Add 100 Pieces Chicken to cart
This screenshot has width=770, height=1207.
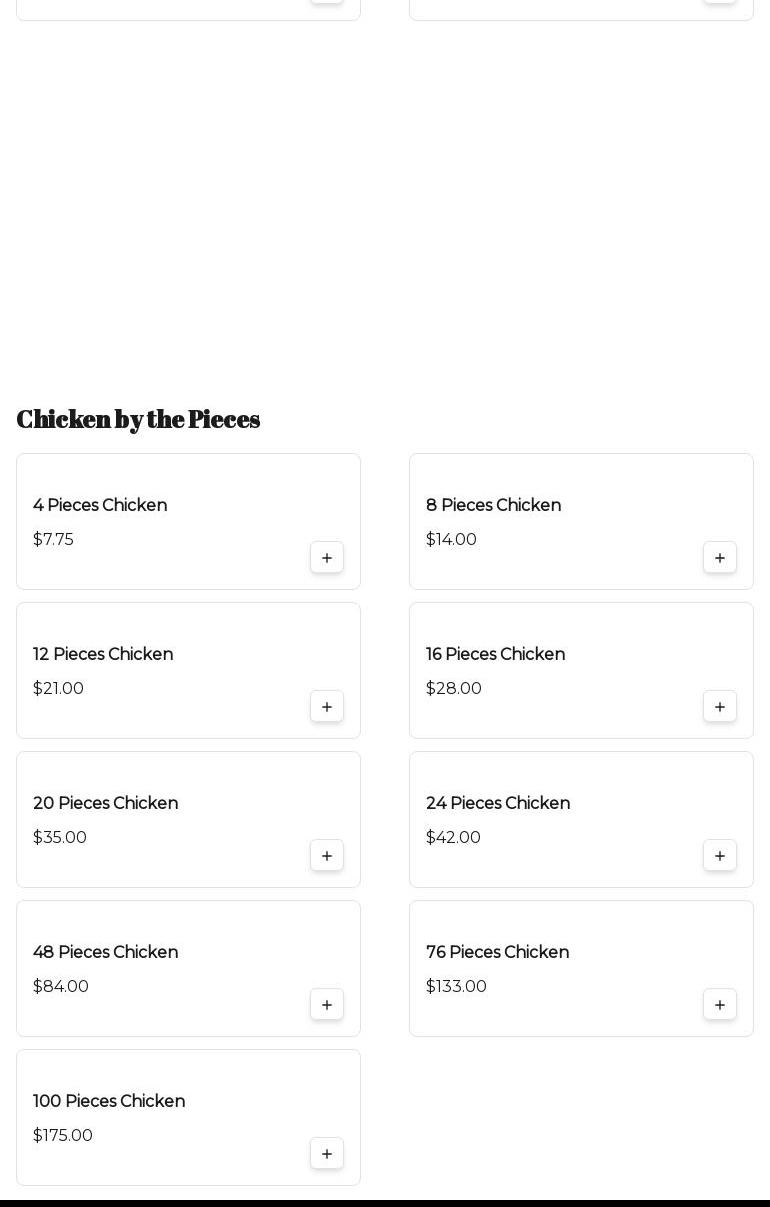coord(327,1154)
